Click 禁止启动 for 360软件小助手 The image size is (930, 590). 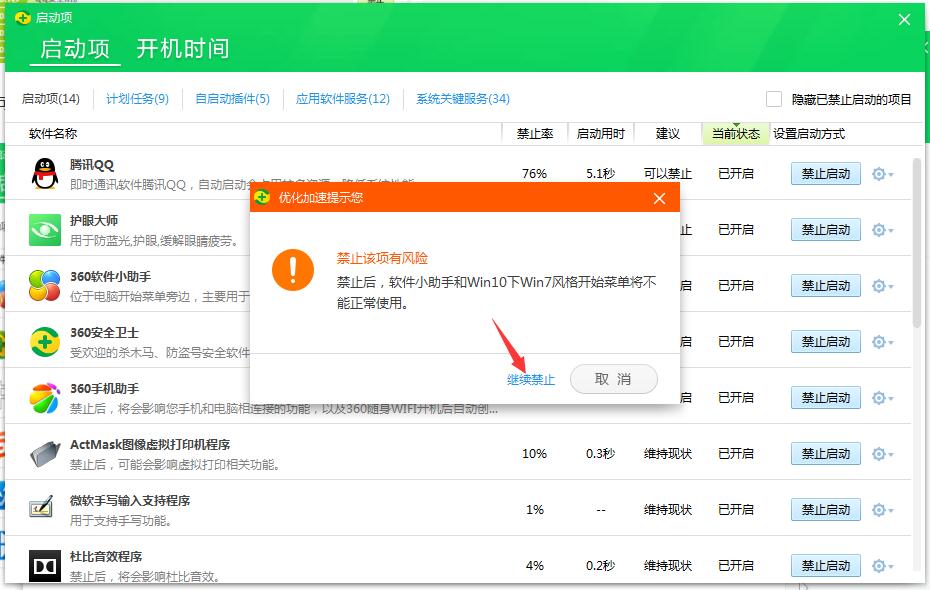[826, 286]
